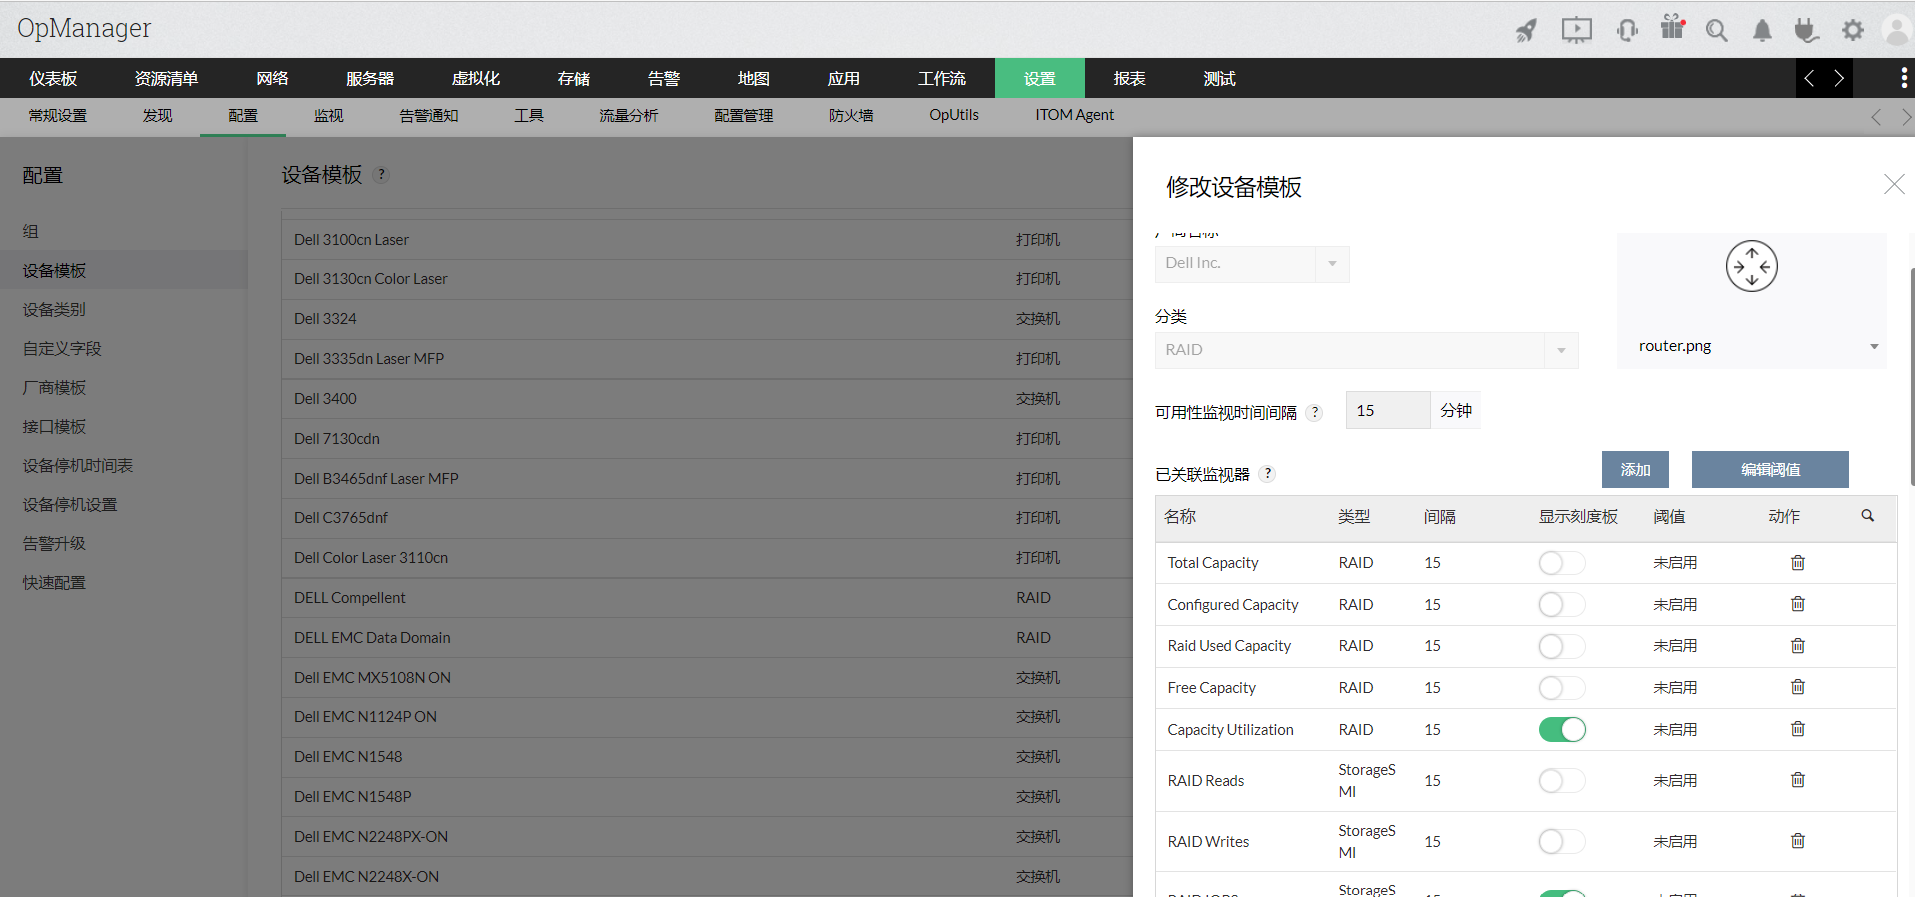This screenshot has height=897, width=1915.
Task: Toggle dial display for Total Capacity
Action: (1562, 563)
